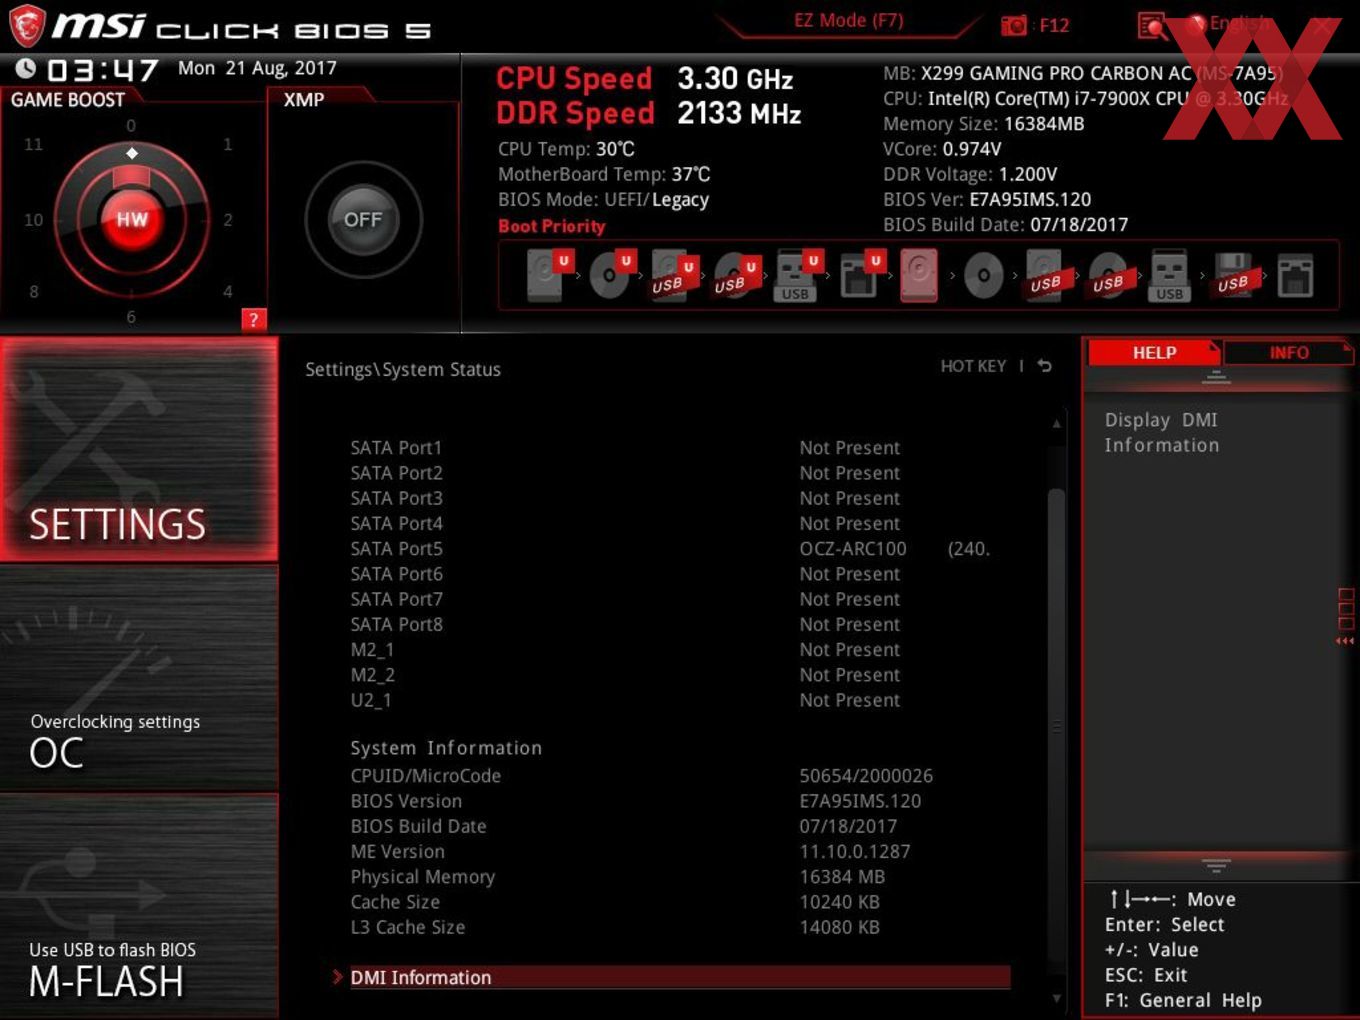Click the Physical Memory label
1360x1020 pixels.
[x=422, y=877]
